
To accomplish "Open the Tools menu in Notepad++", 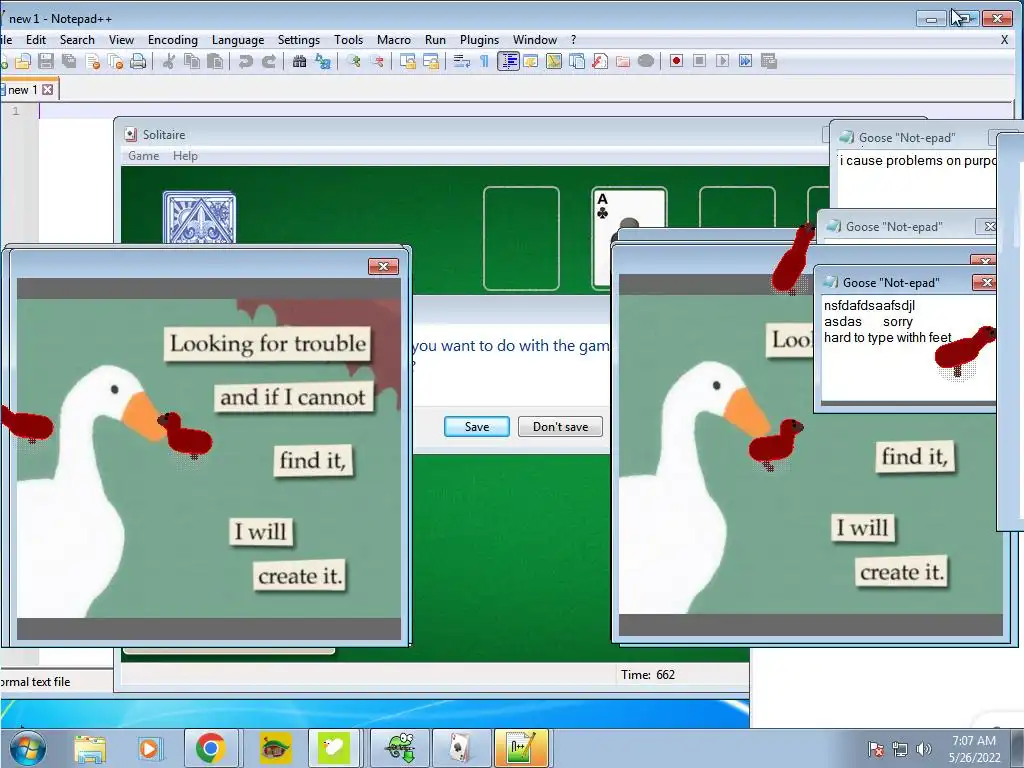I will (348, 40).
